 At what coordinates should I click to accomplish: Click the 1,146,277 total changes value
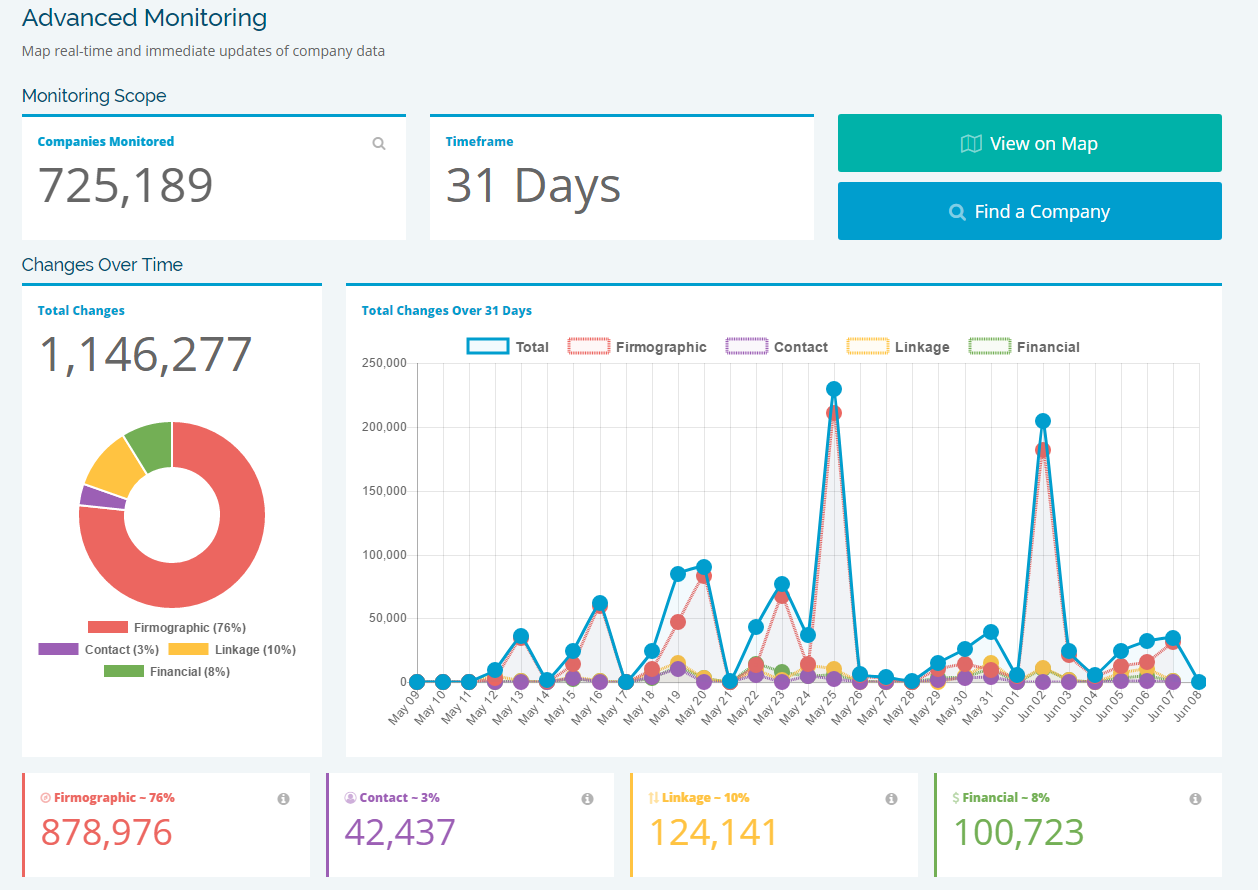tap(145, 355)
